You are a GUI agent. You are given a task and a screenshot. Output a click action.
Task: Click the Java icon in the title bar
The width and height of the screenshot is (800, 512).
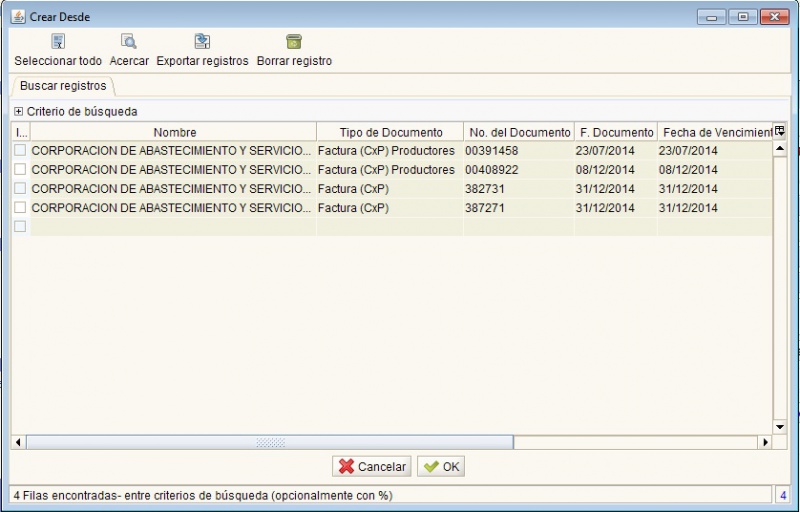pos(17,17)
